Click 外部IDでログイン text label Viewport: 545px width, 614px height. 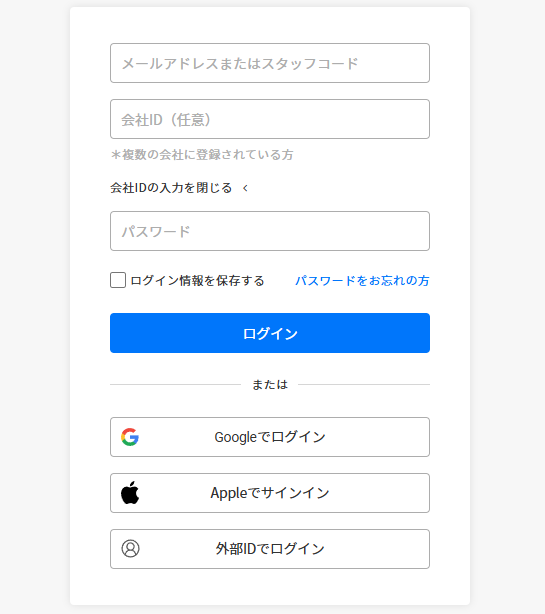pyautogui.click(x=270, y=549)
